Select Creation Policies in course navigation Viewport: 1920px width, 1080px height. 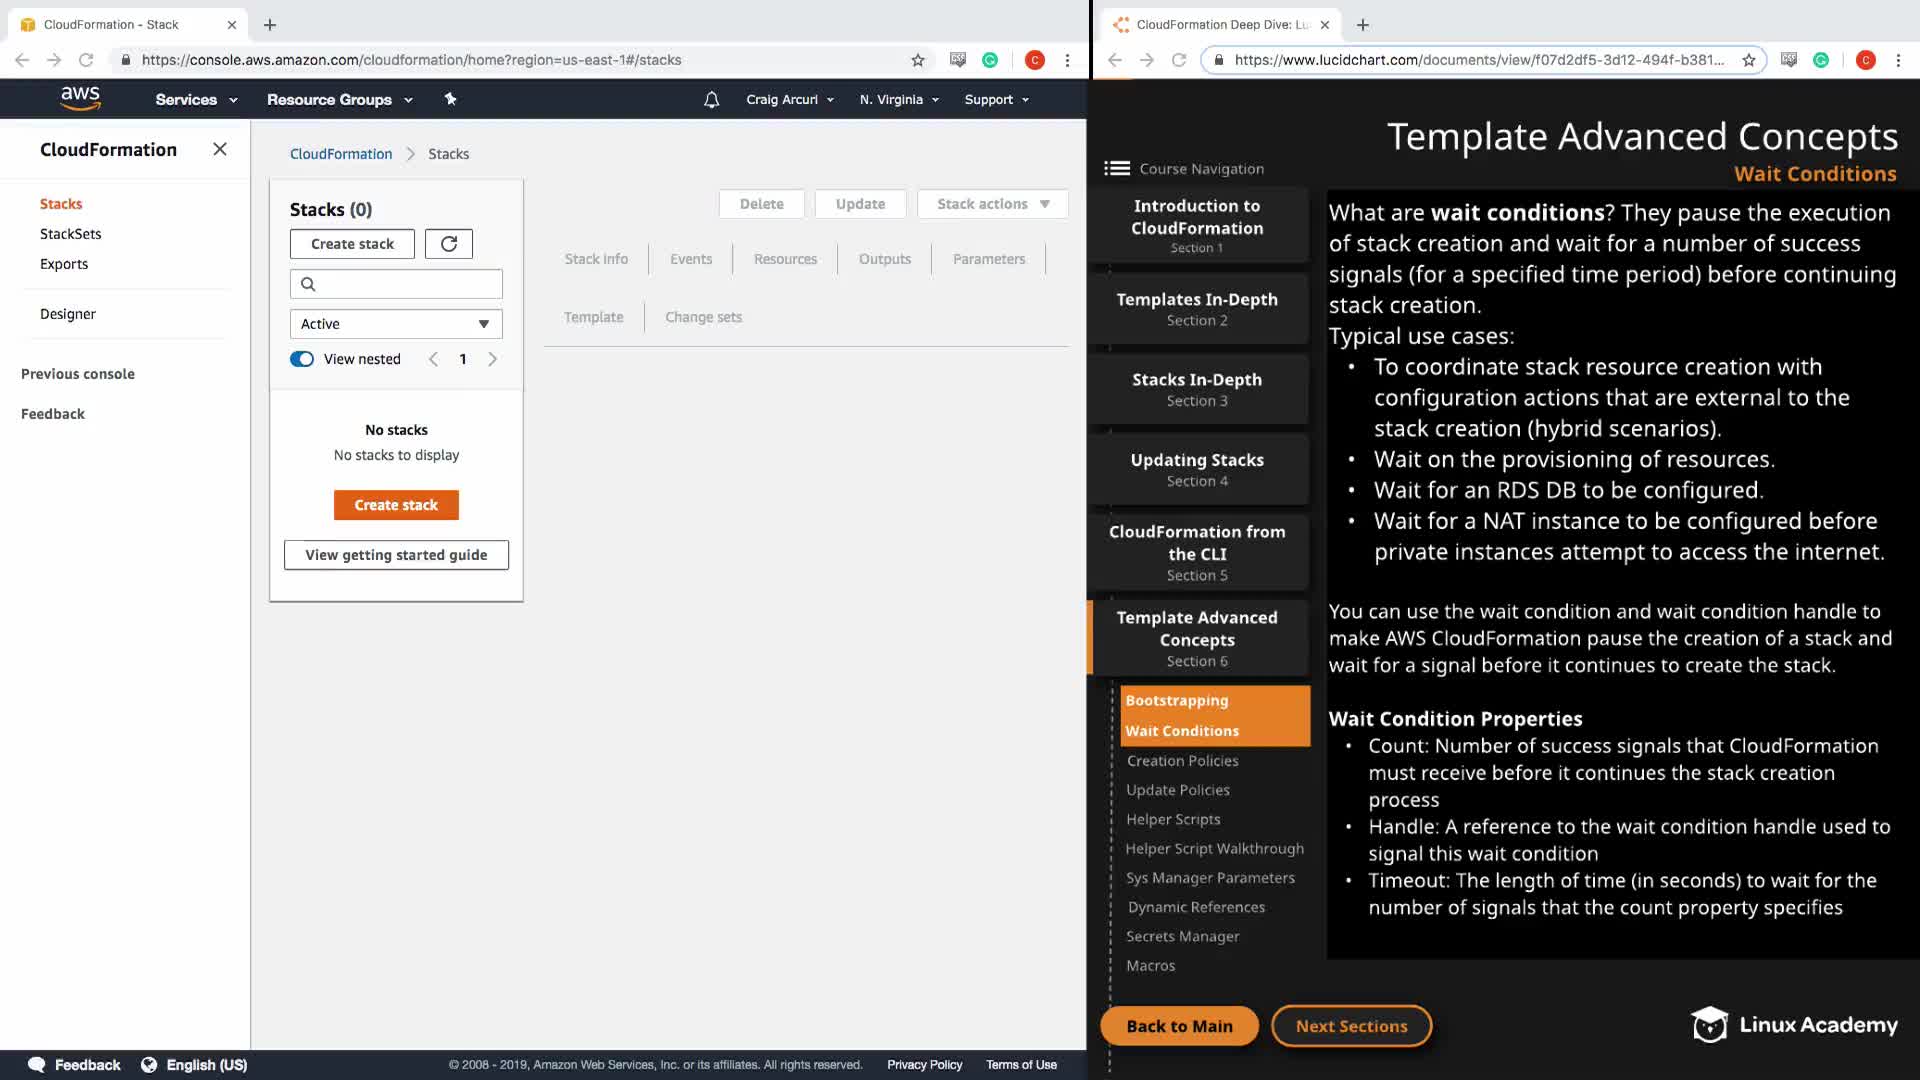(x=1182, y=761)
